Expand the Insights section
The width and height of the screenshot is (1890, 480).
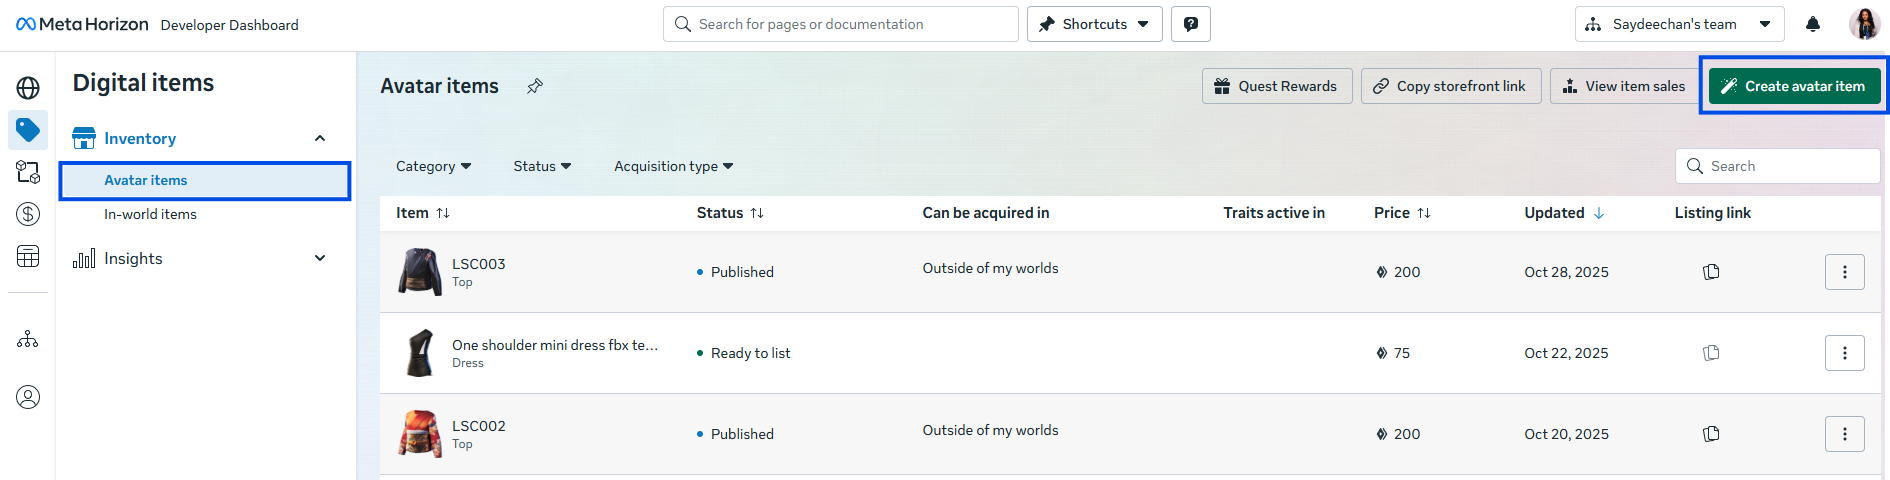[x=320, y=258]
